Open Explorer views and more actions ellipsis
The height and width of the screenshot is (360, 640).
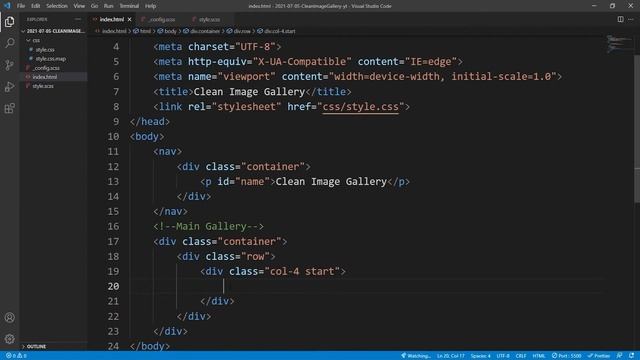pos(78,19)
